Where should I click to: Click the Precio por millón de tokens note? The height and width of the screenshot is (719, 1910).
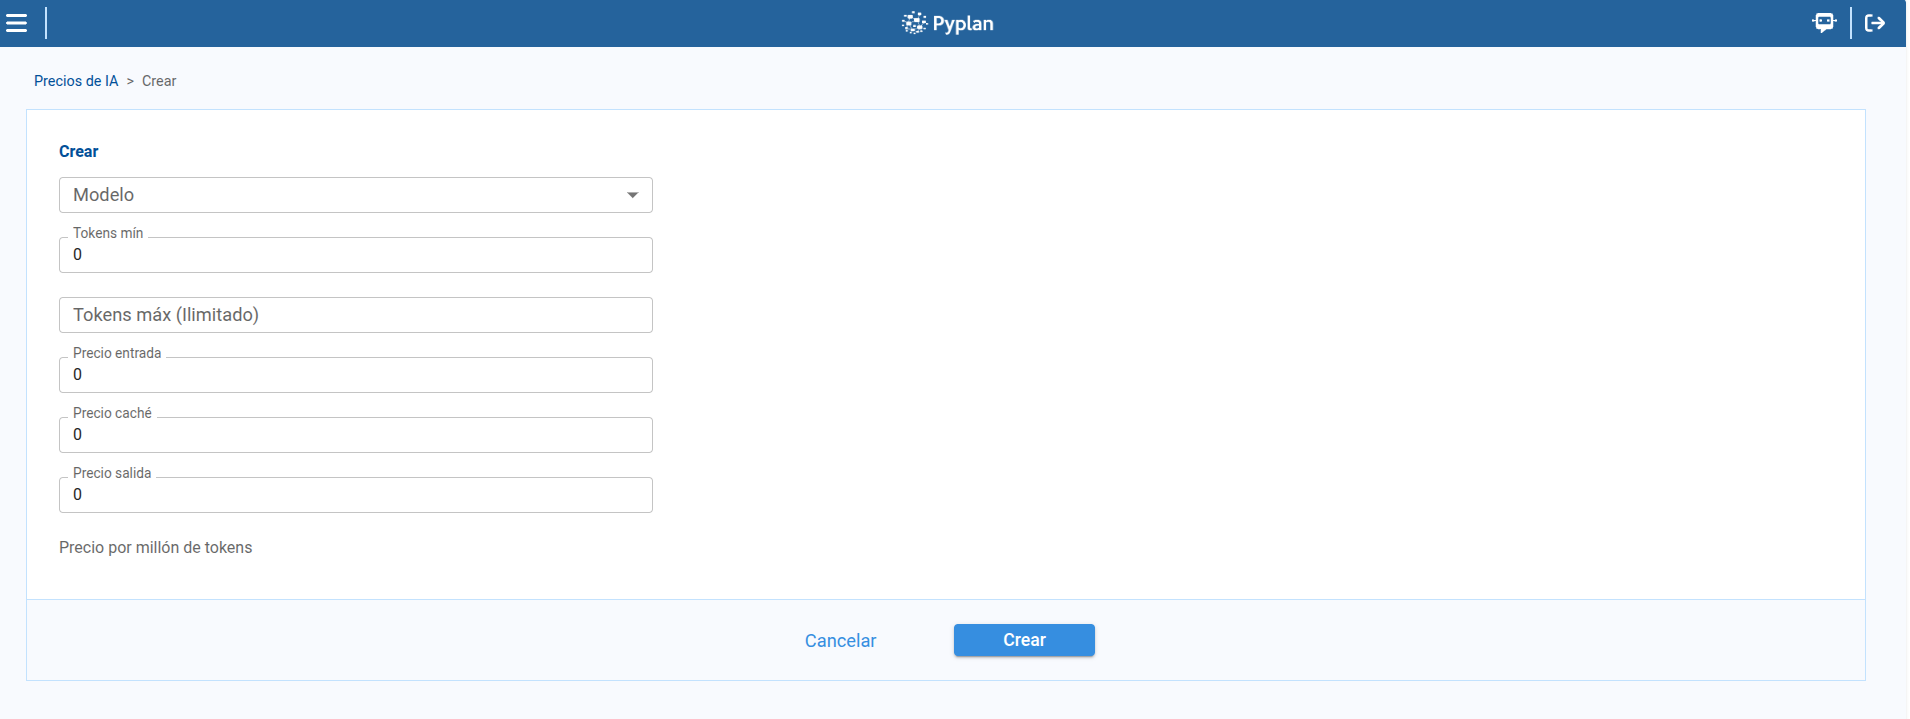point(156,548)
